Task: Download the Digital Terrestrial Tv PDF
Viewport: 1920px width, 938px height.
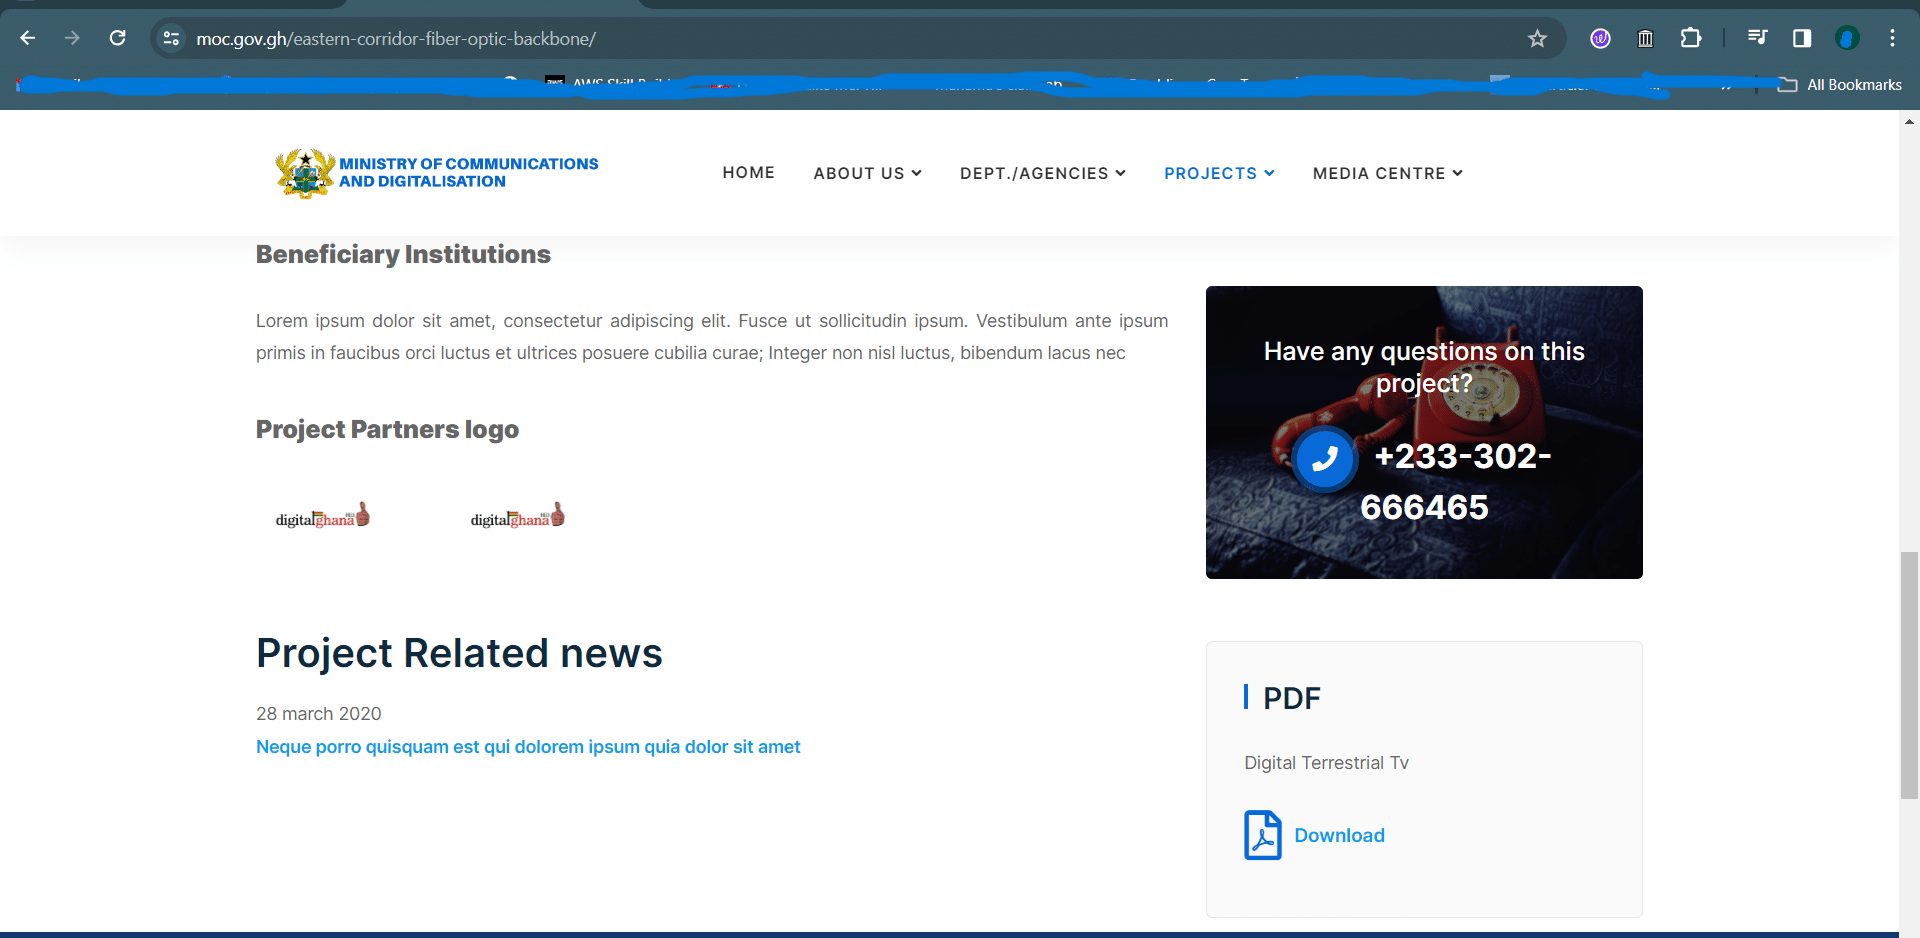Action: pyautogui.click(x=1339, y=835)
